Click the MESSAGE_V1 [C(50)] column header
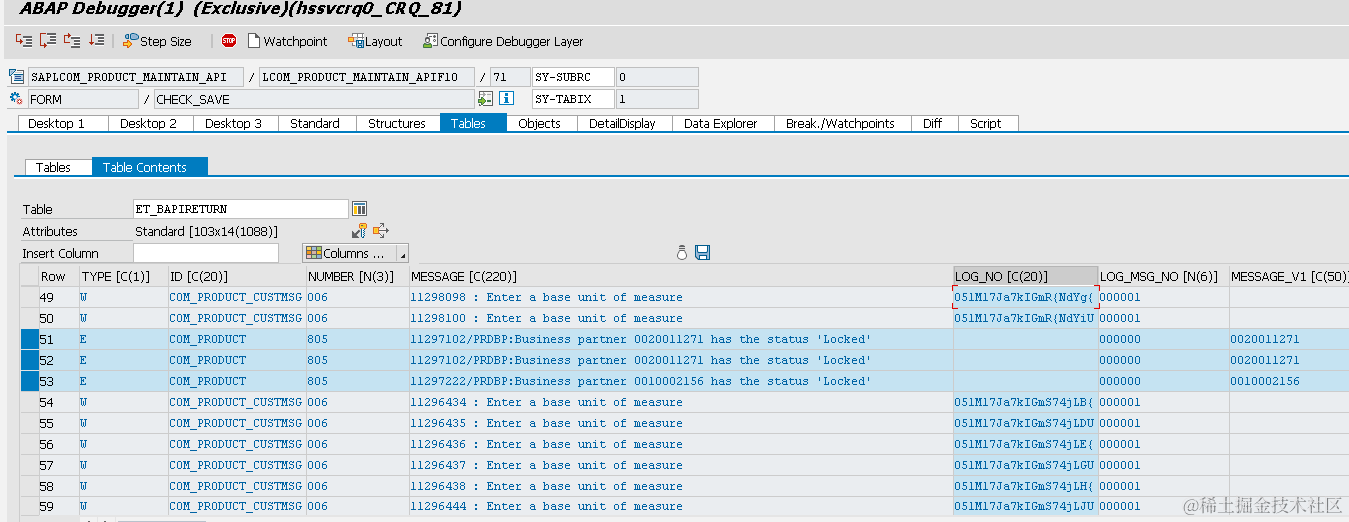This screenshot has width=1349, height=522. pyautogui.click(x=1288, y=276)
